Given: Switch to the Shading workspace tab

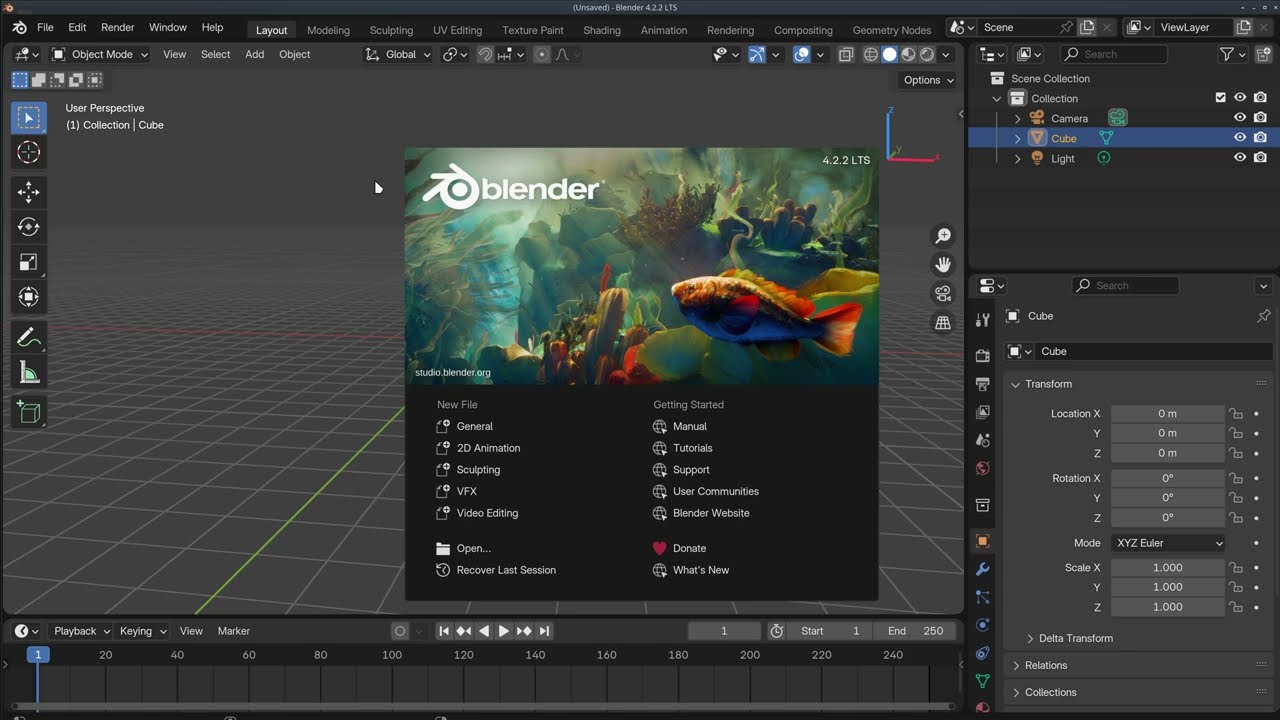Looking at the screenshot, I should [x=601, y=30].
